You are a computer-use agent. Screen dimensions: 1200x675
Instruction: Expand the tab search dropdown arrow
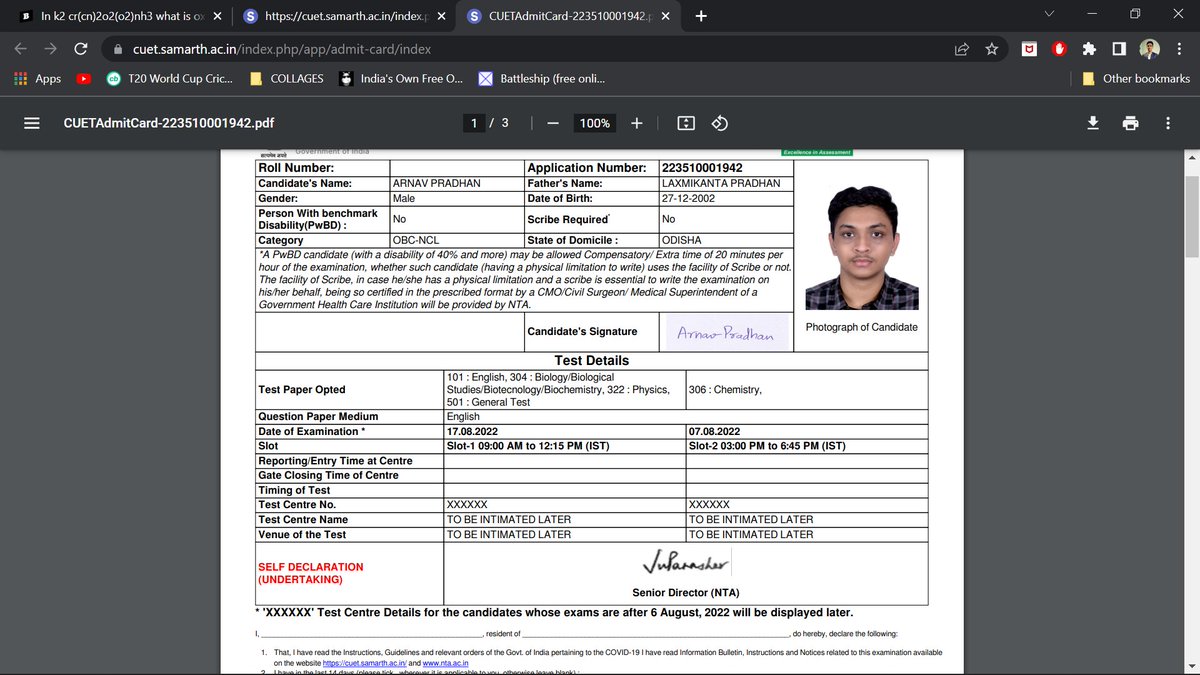[x=1048, y=15]
